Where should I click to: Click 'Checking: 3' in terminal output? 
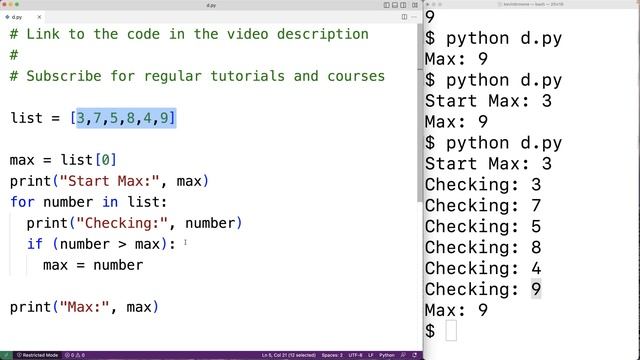tap(483, 184)
